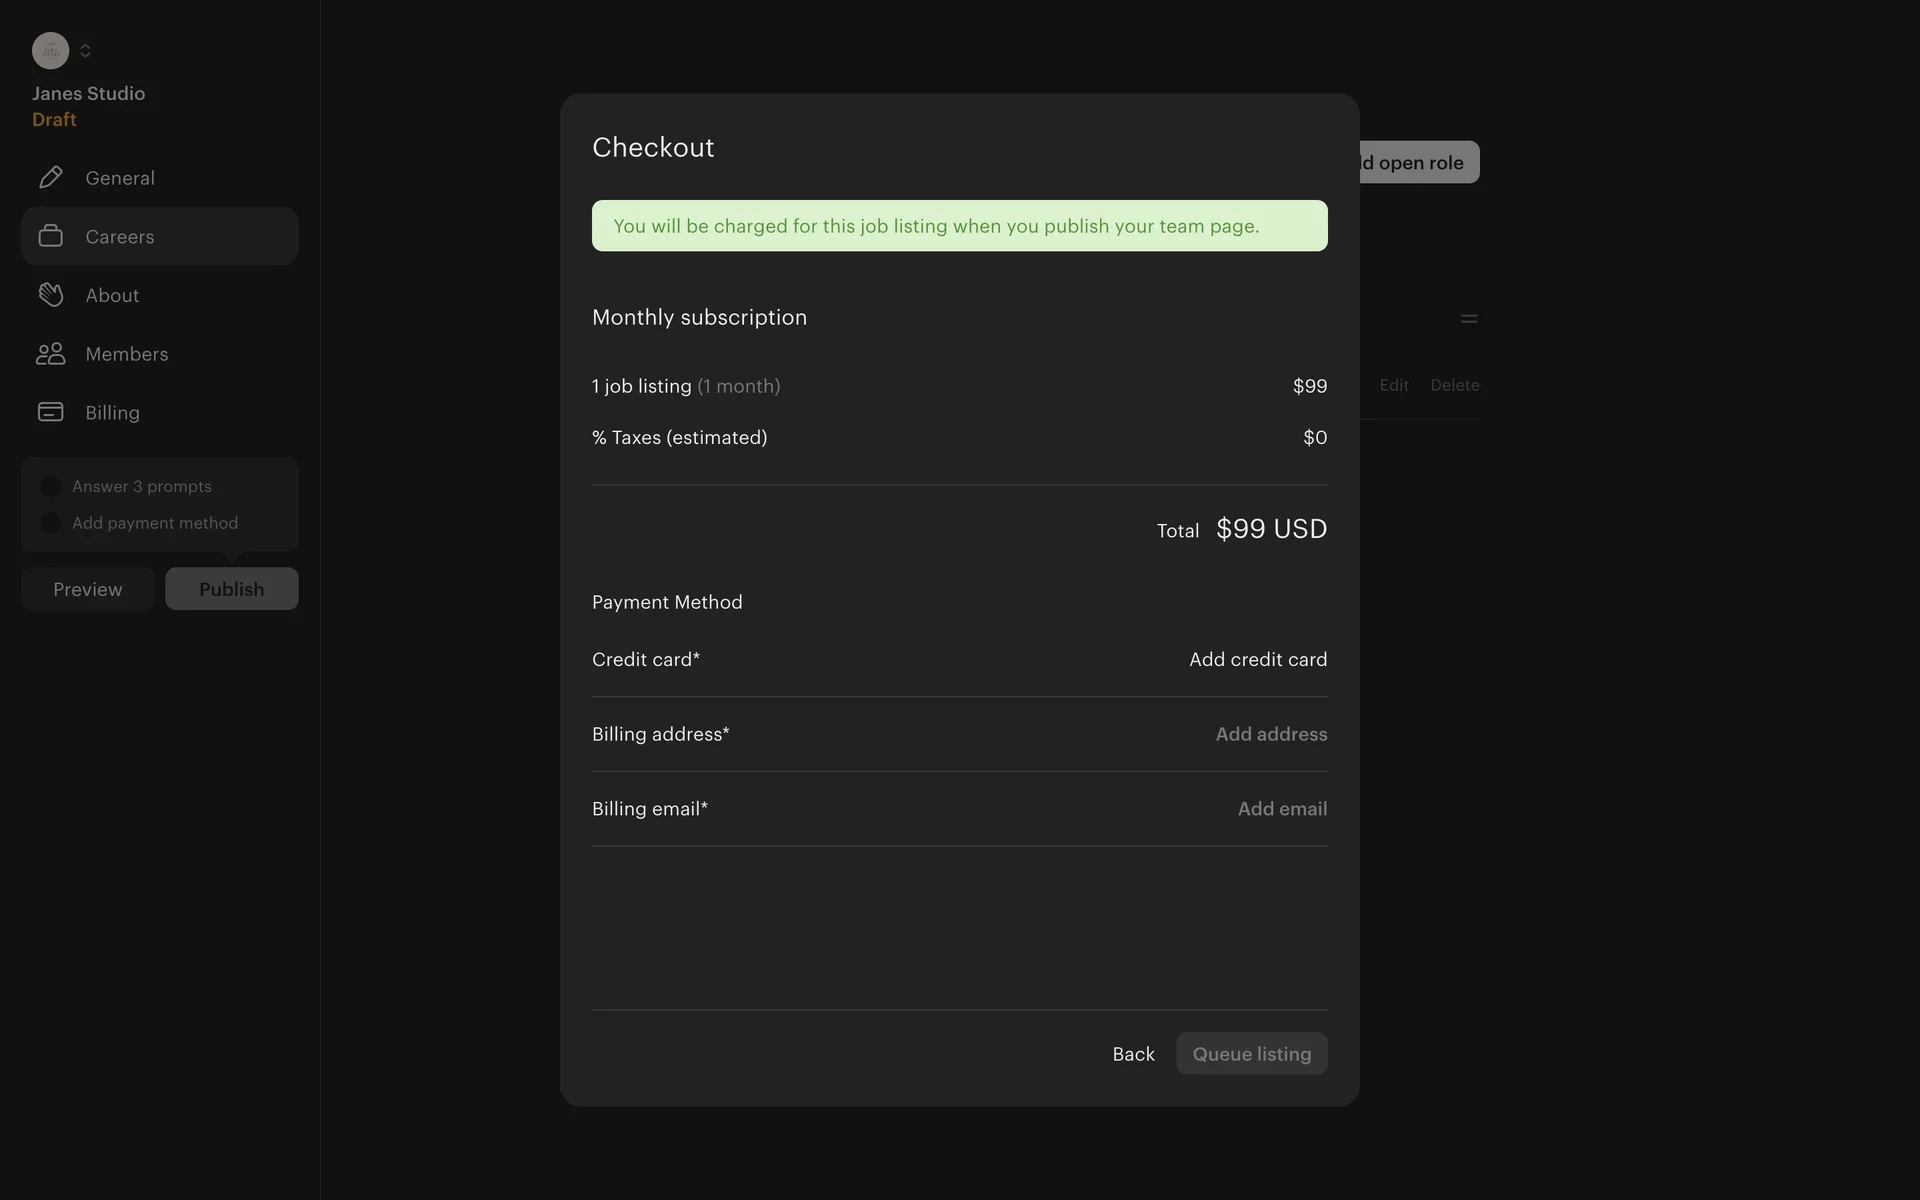Click the About waving hand icon
Viewport: 1920px width, 1200px height.
point(51,295)
